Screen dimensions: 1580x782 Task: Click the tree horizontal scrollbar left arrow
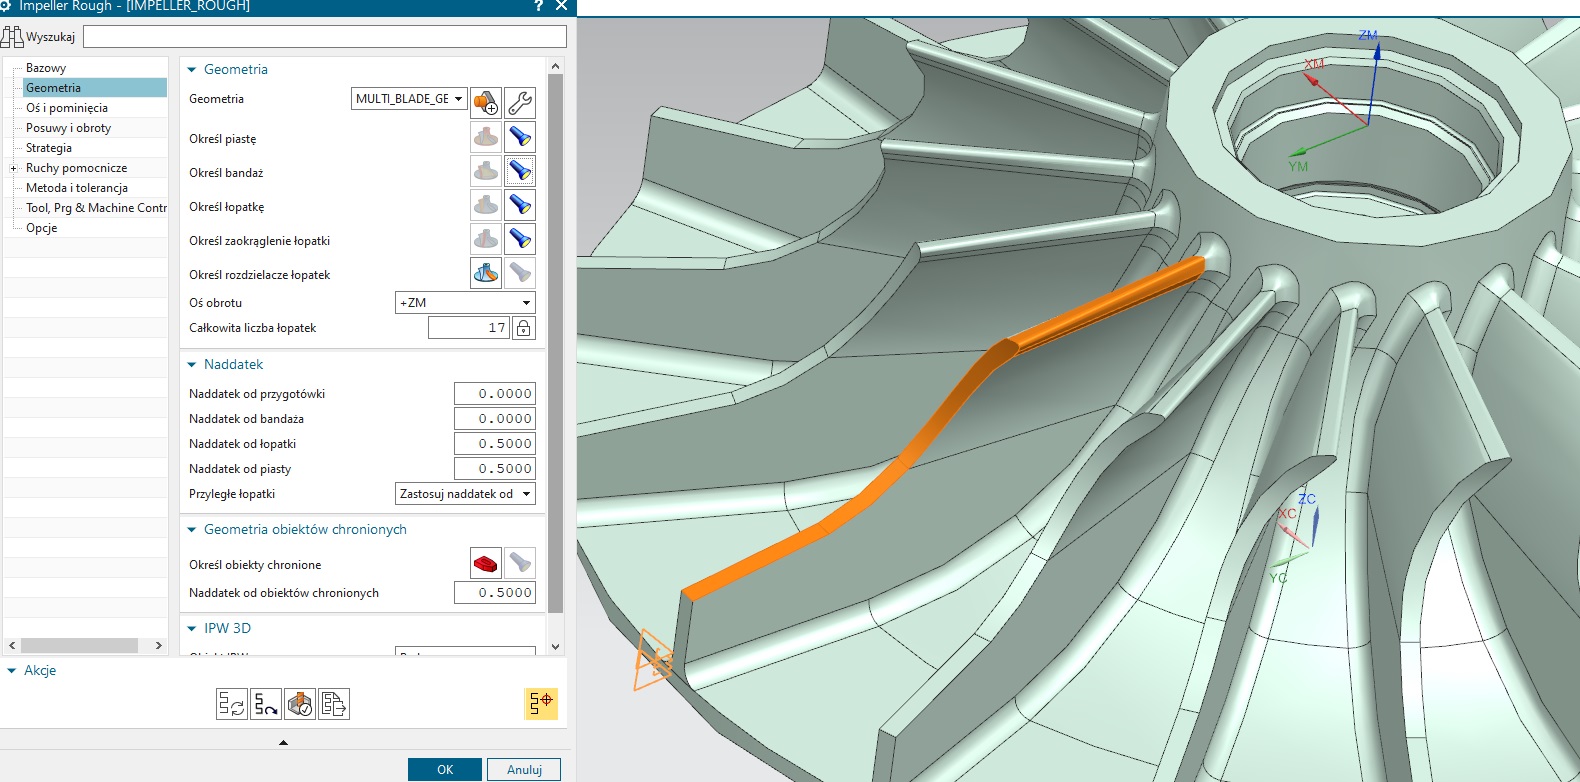pos(11,646)
